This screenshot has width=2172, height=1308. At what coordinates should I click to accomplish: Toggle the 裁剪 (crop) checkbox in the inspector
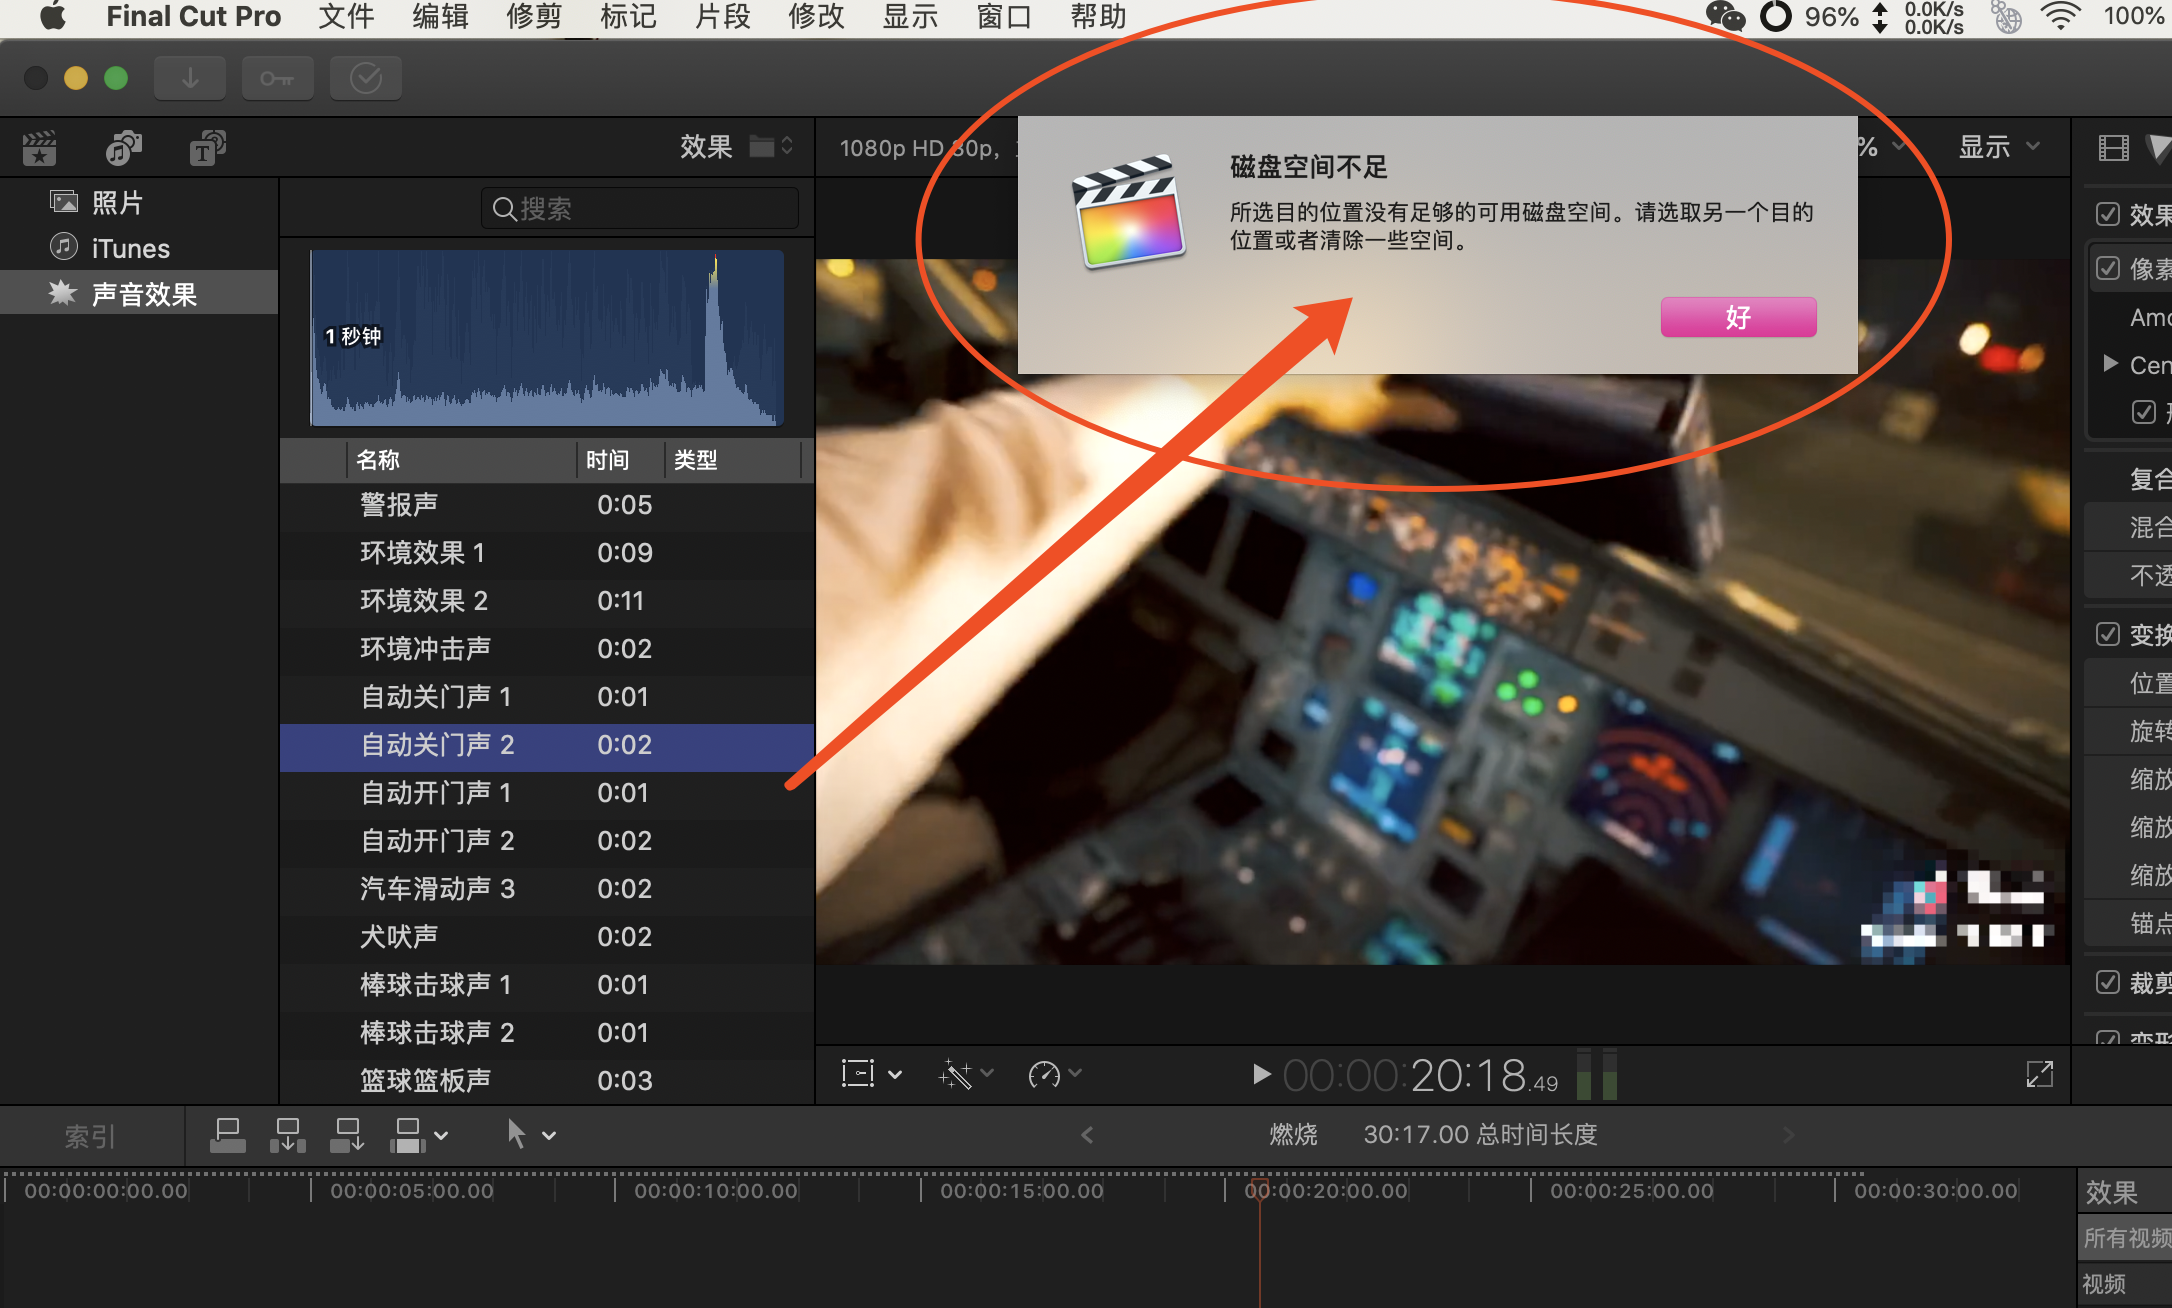[2108, 982]
